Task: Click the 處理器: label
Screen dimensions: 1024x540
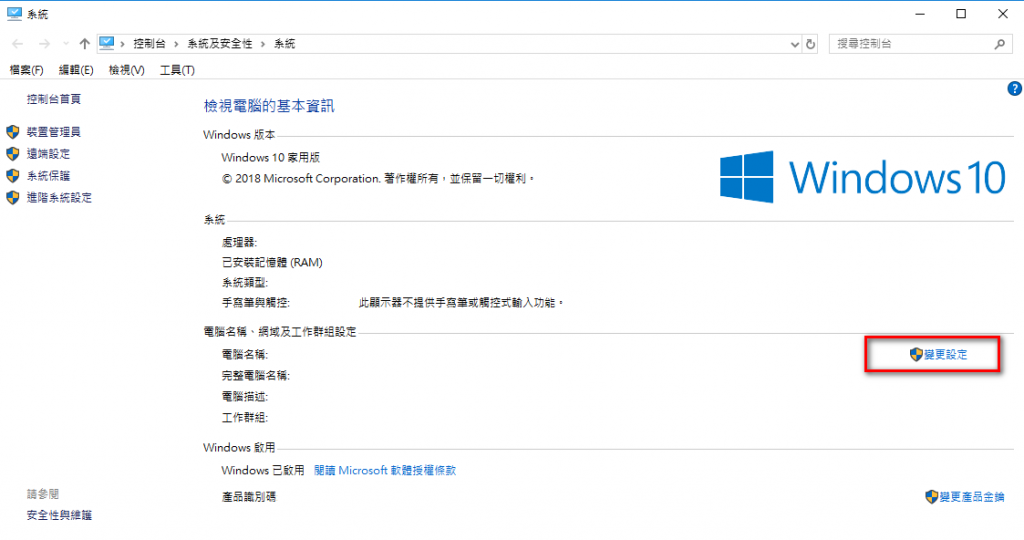Action: click(239, 242)
